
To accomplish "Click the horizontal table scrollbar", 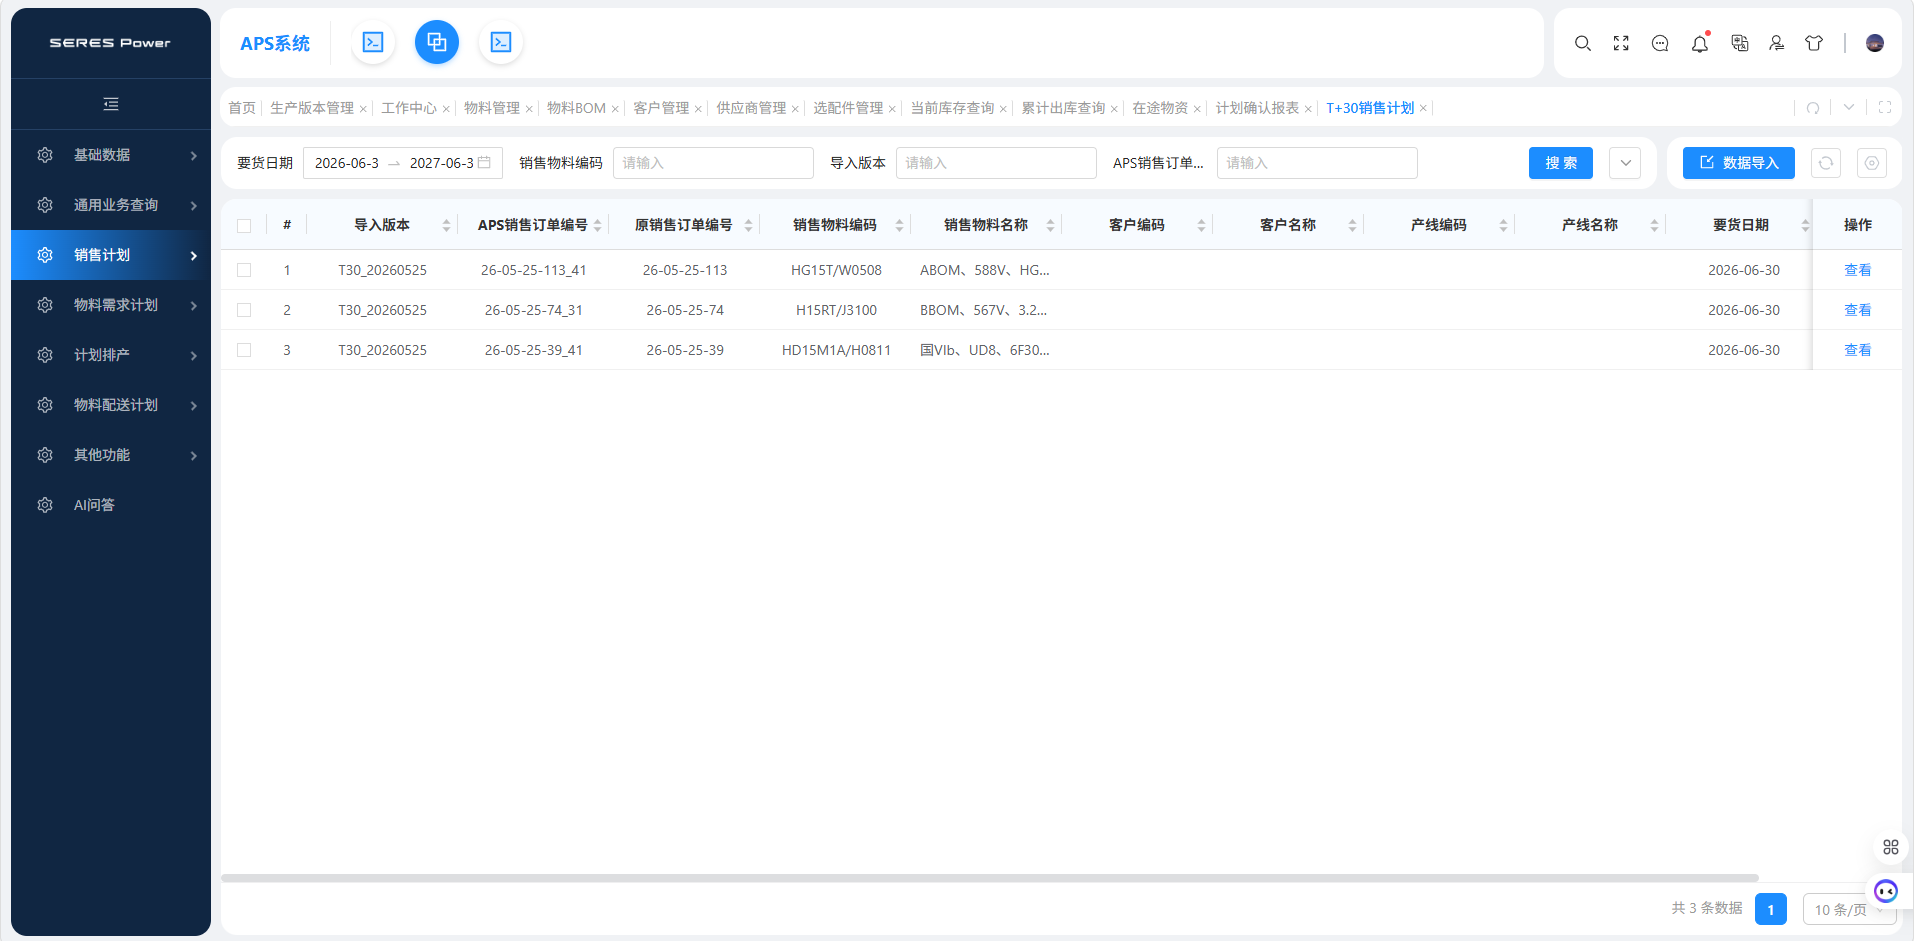I will tap(989, 878).
